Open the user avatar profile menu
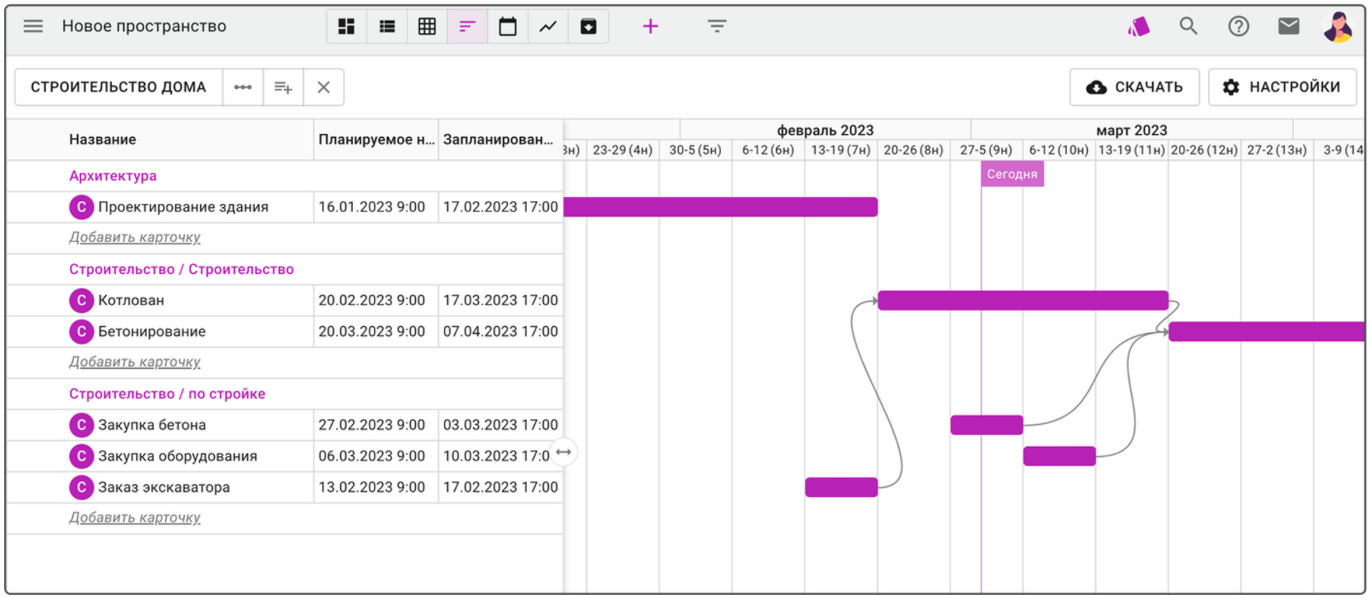The image size is (1370, 598). point(1338,27)
